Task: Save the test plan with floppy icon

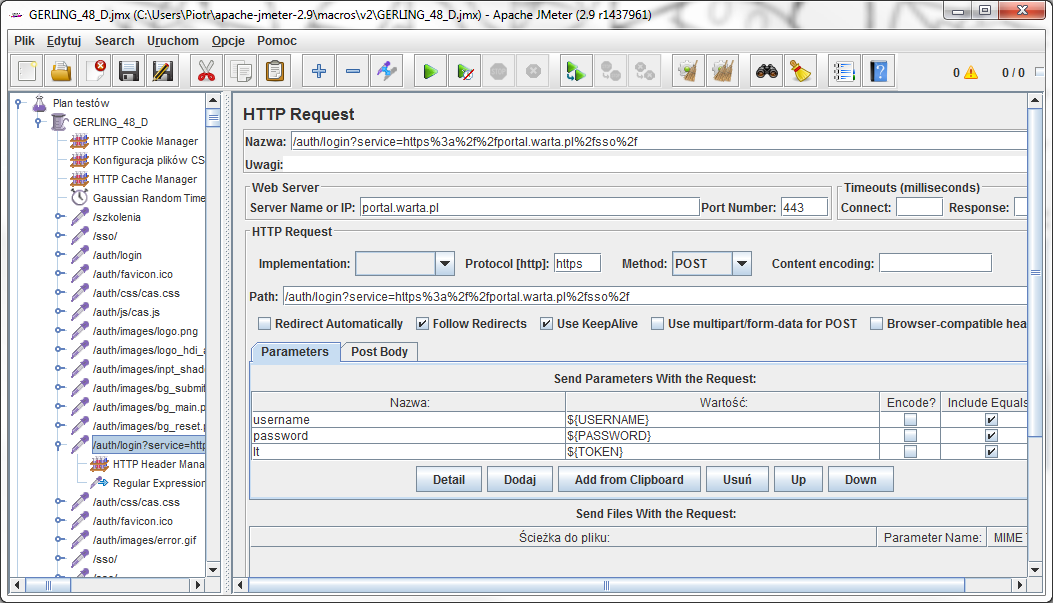Action: 129,71
